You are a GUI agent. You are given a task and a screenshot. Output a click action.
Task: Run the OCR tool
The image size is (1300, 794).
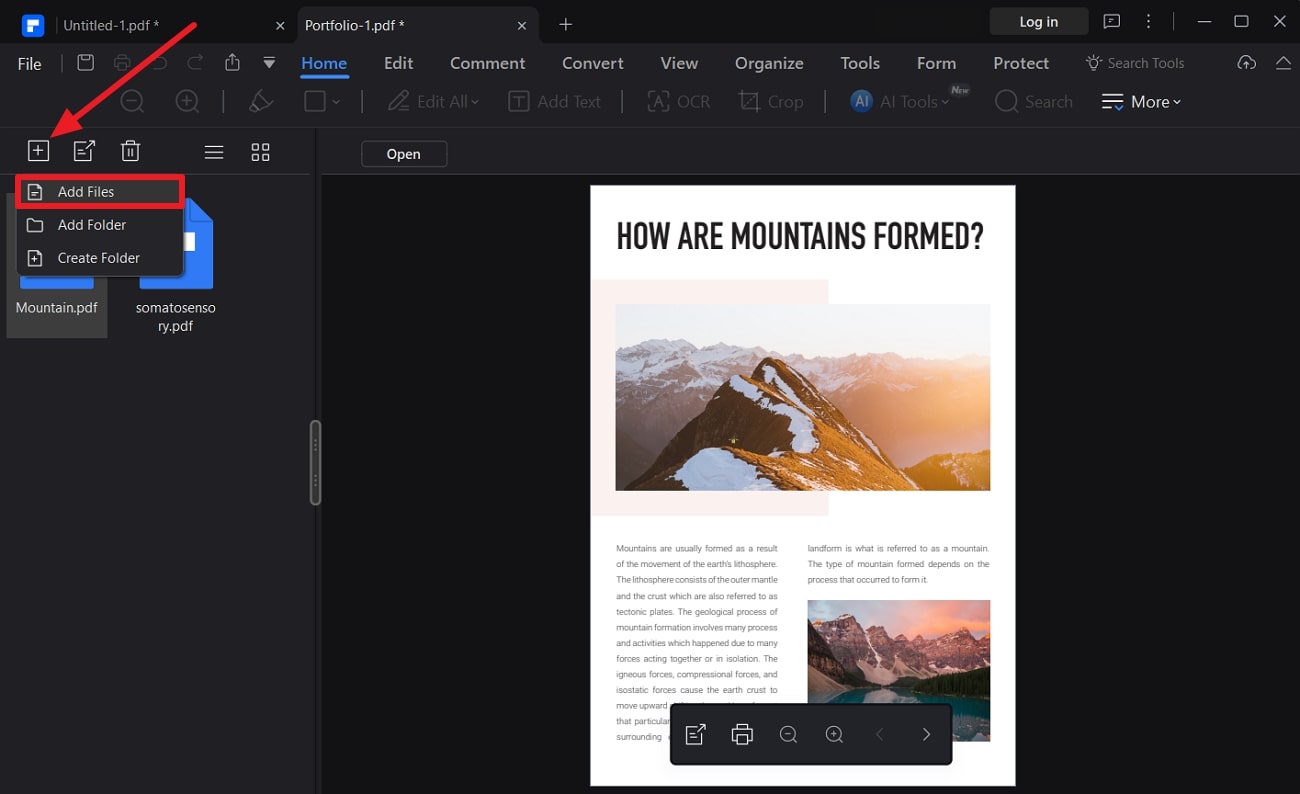tap(679, 101)
